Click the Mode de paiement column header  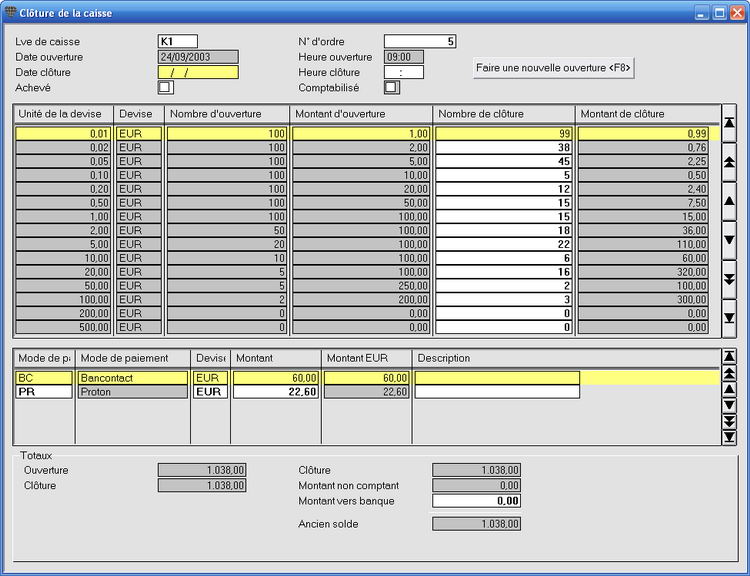point(132,358)
